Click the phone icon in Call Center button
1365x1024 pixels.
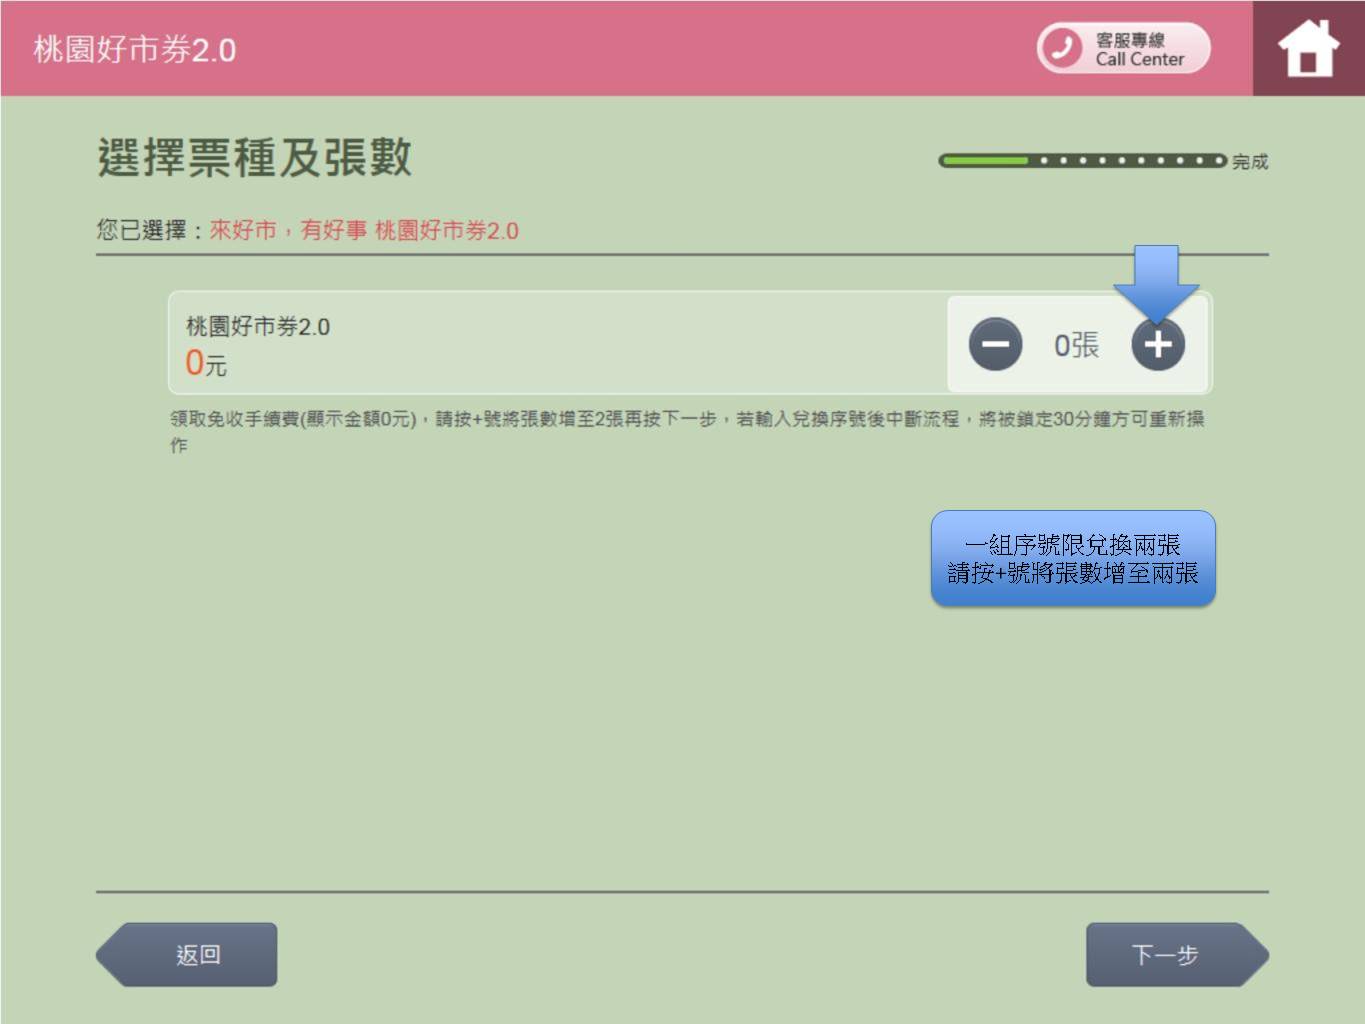[x=1062, y=48]
